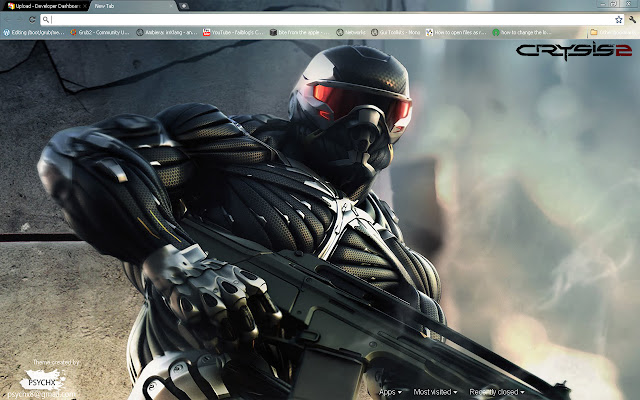Click the reload page button
Viewport: 640px width, 400px height.
point(32,19)
